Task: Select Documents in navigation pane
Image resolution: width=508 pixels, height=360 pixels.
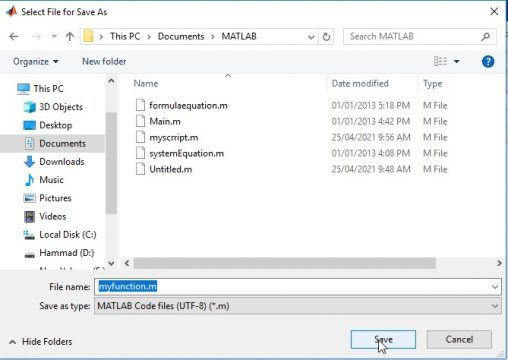Action: (62, 144)
